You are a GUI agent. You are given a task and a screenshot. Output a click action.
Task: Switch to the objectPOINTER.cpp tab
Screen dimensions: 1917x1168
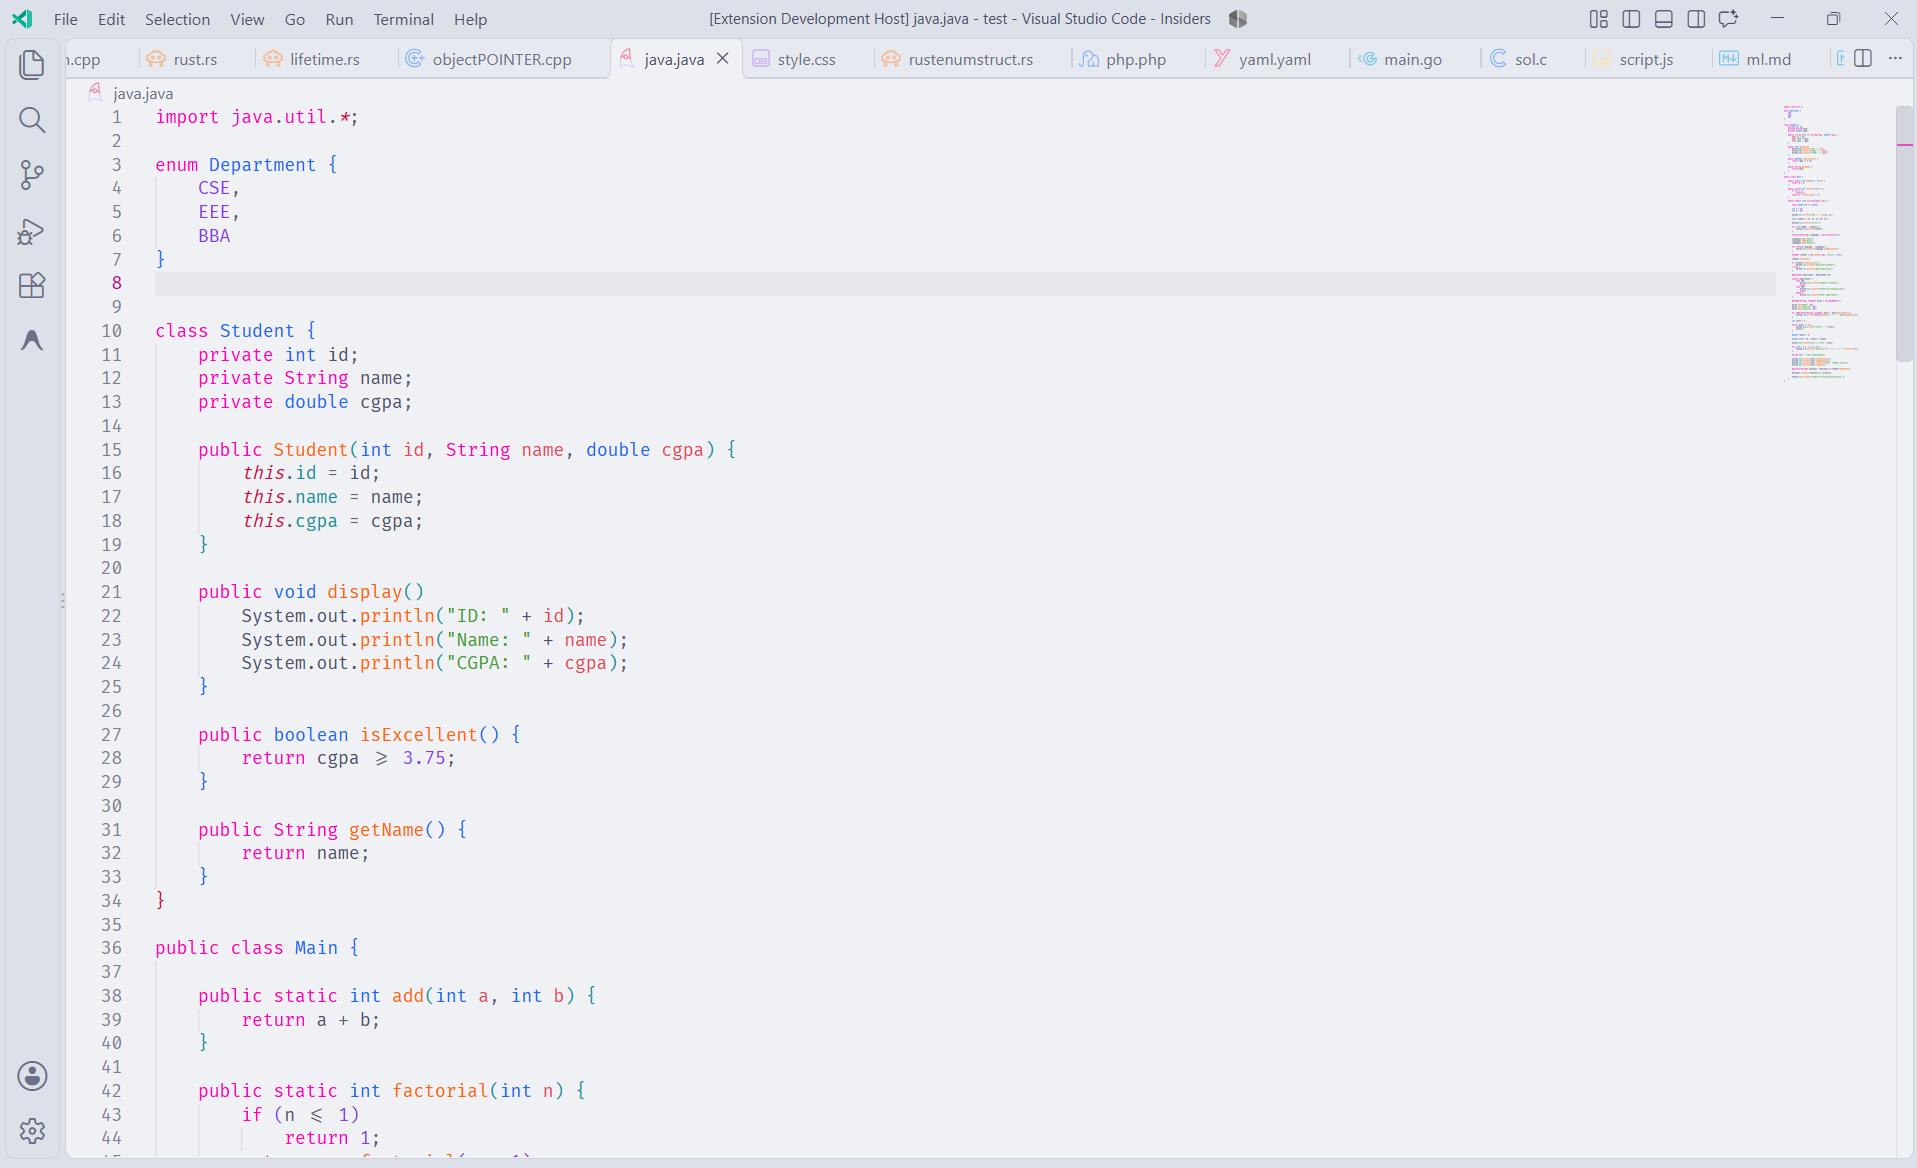tap(502, 59)
